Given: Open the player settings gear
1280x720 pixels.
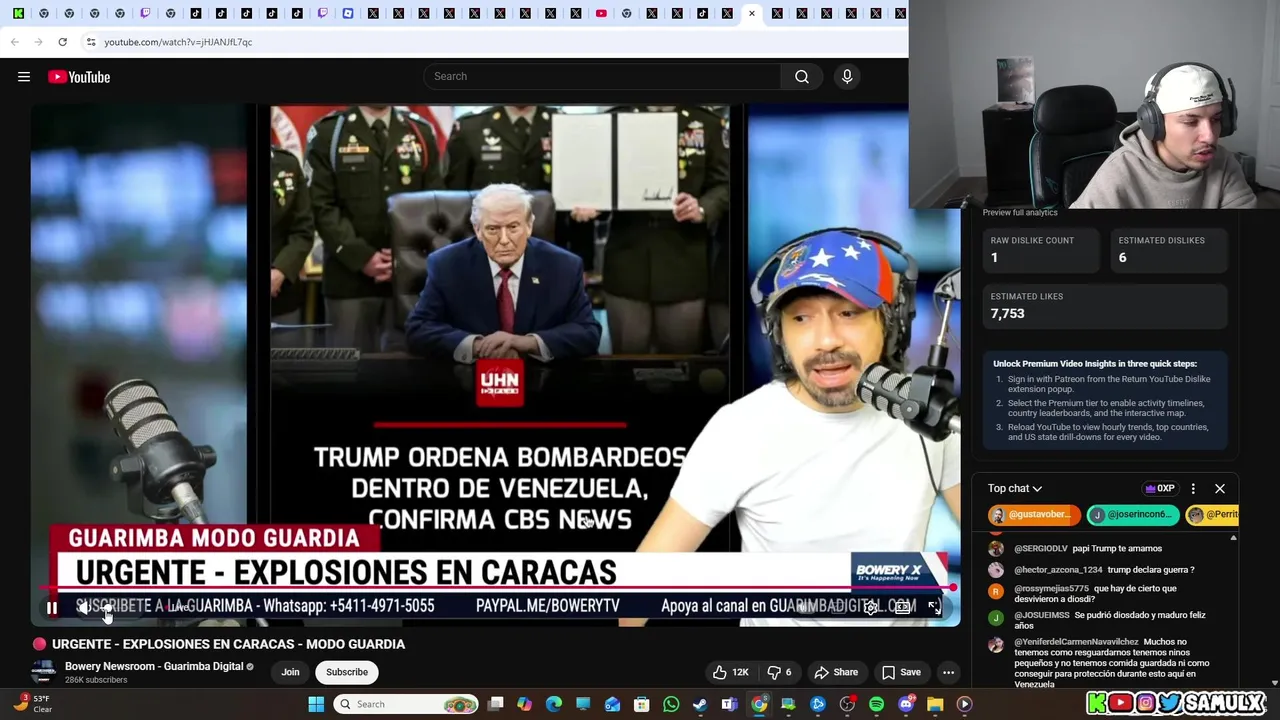Looking at the screenshot, I should (x=872, y=607).
